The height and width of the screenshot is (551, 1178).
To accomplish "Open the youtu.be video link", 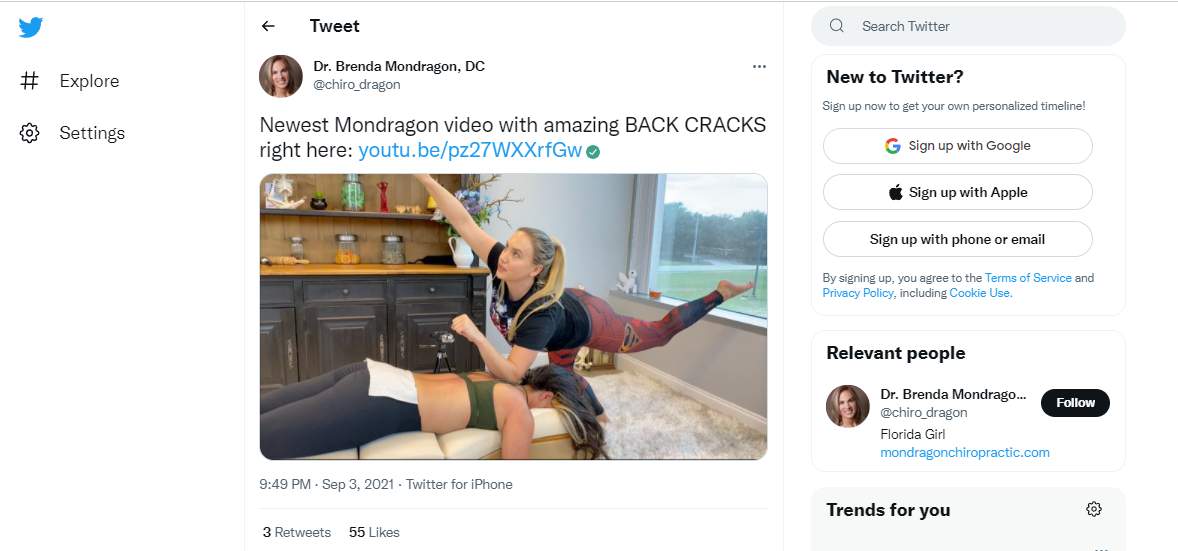I will (469, 151).
